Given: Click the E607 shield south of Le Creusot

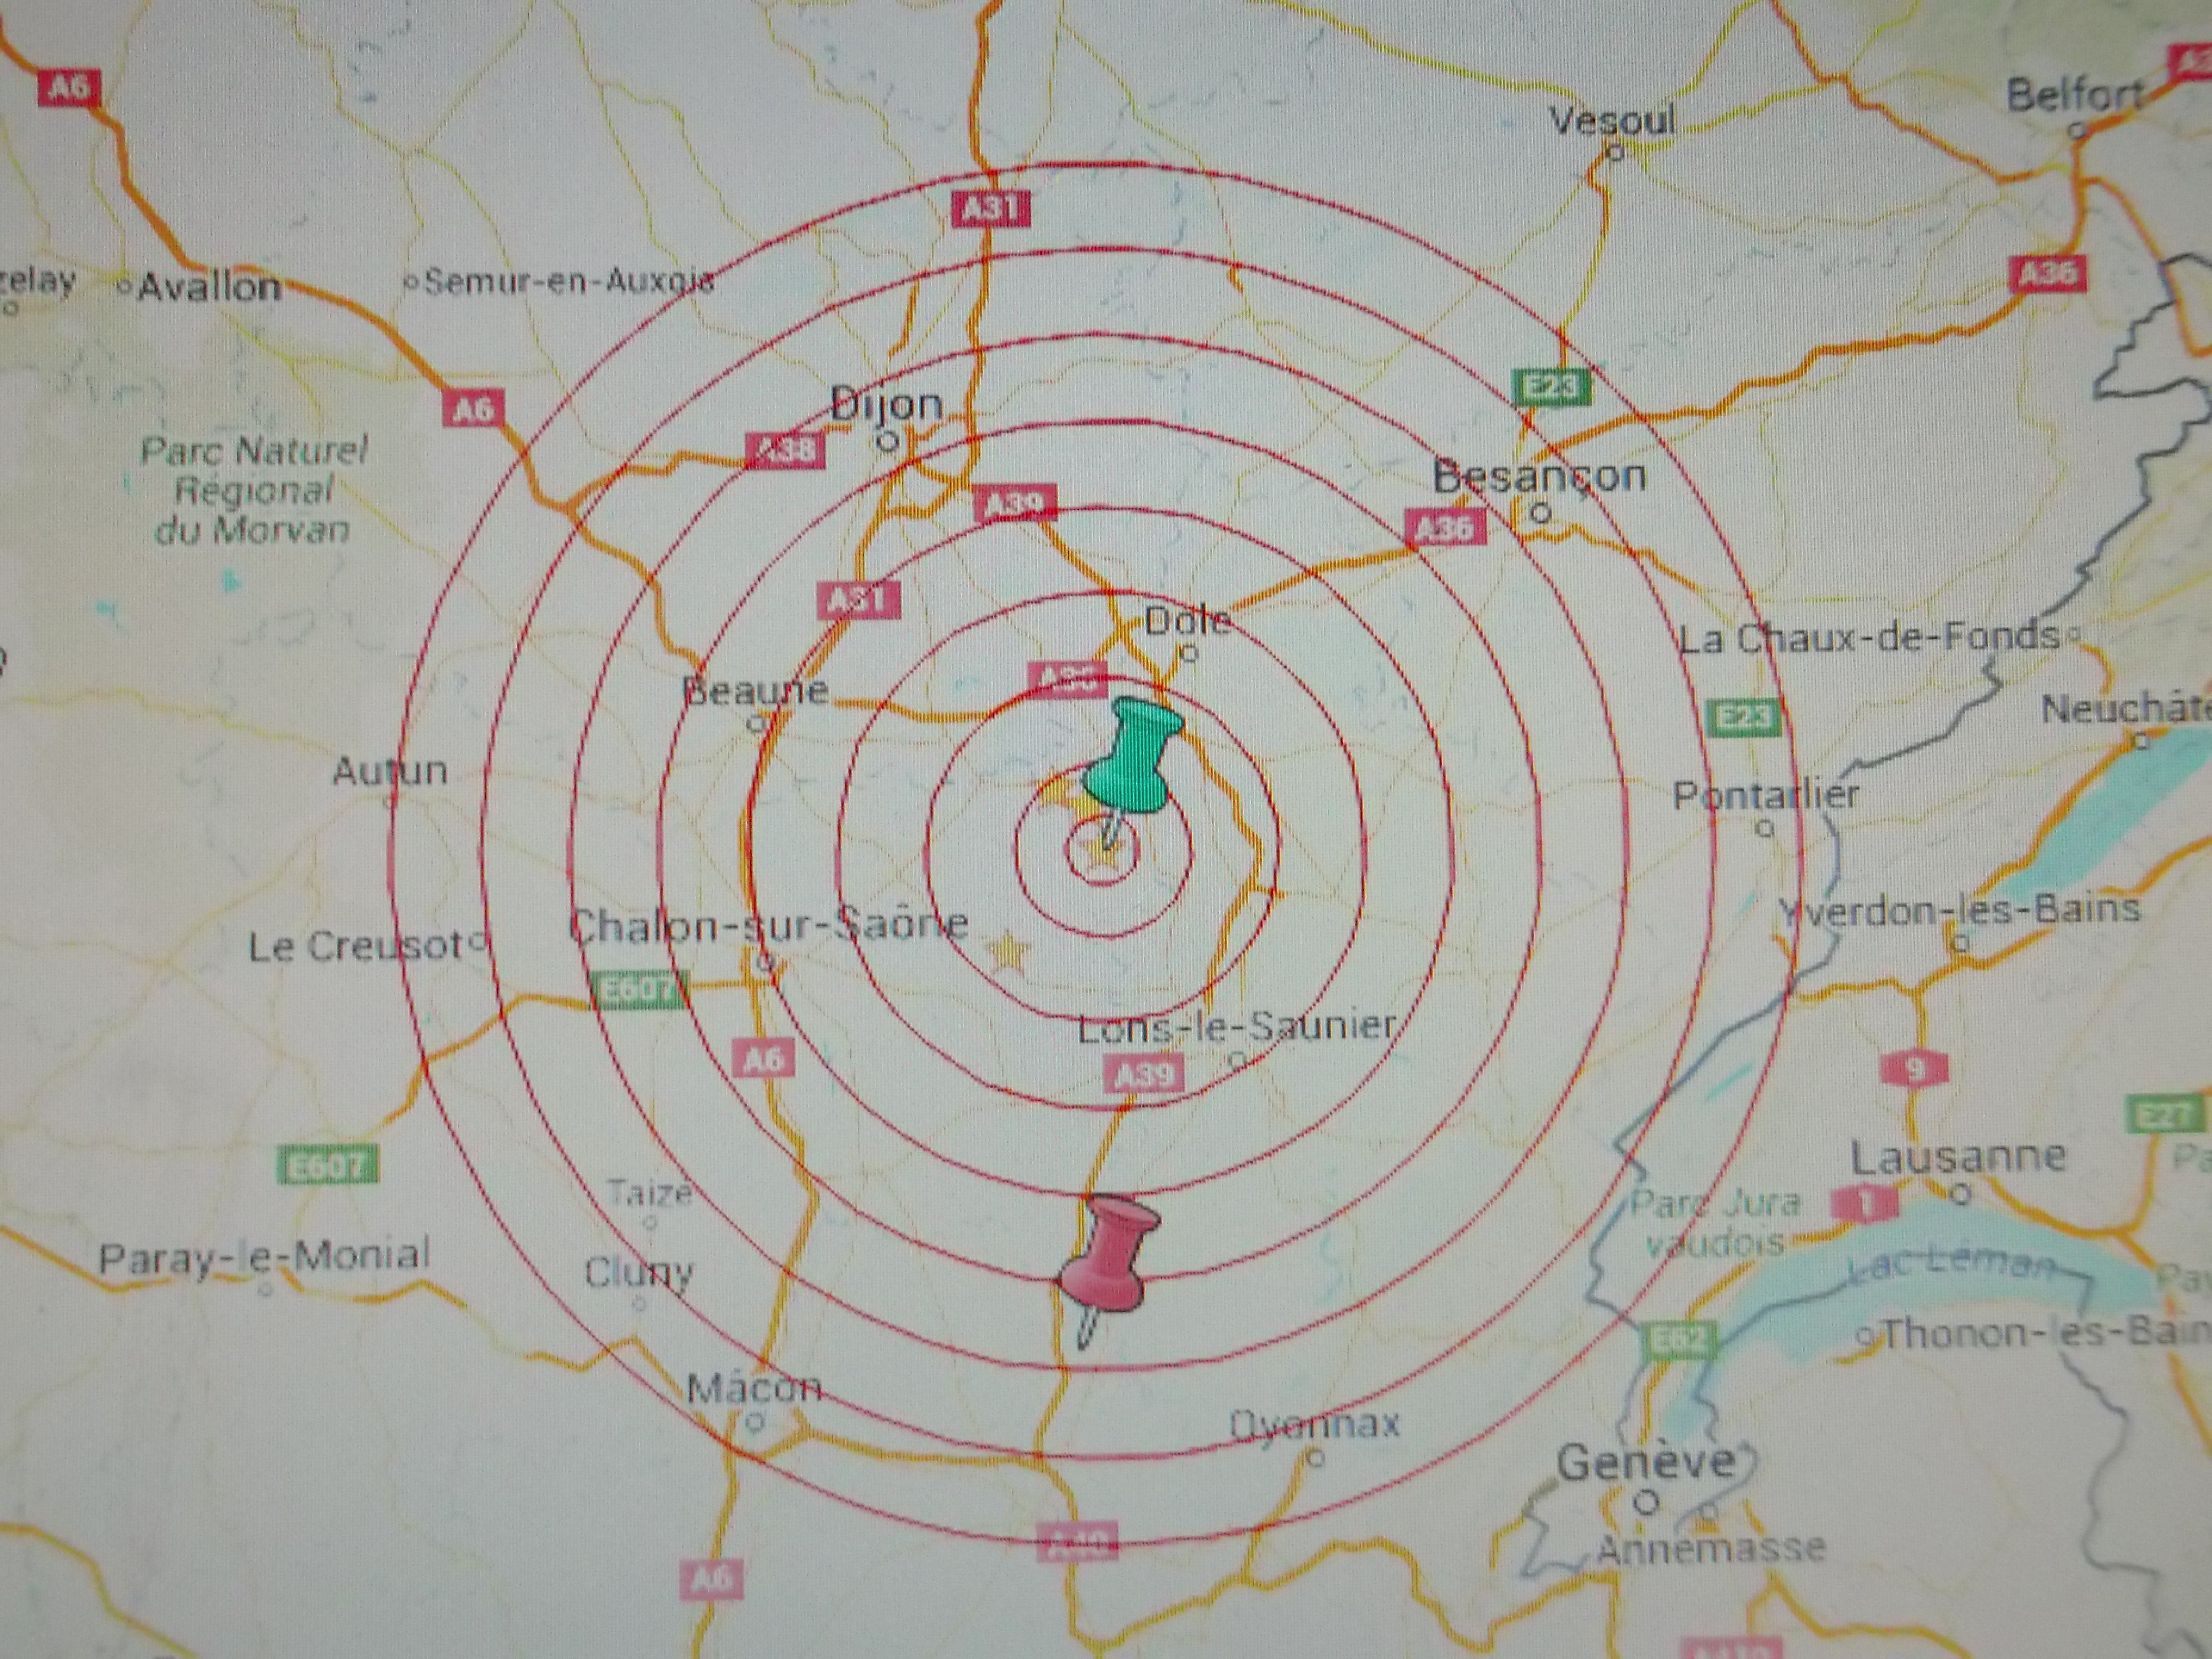Looking at the screenshot, I should tap(328, 1166).
